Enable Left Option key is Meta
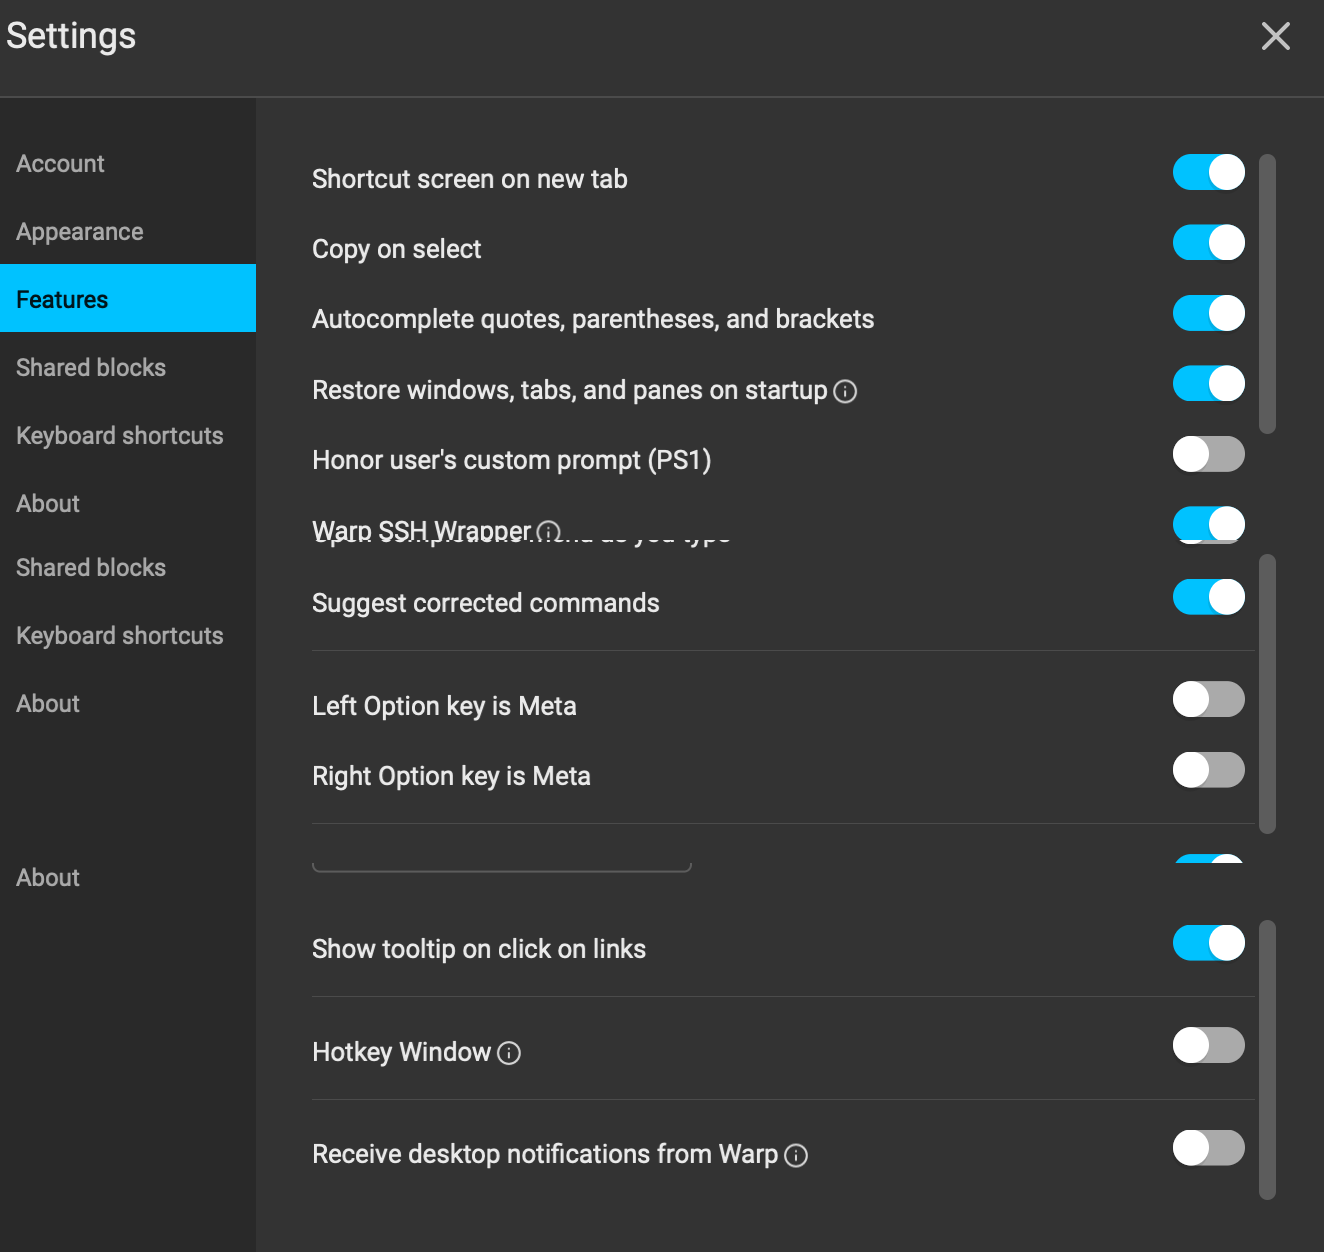 click(x=1208, y=699)
